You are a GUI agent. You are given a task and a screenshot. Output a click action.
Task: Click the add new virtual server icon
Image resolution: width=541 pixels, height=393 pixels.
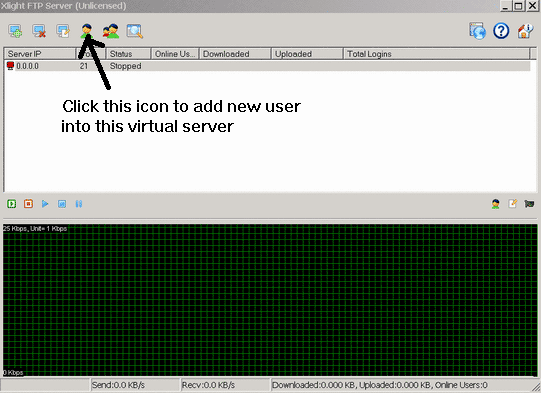tap(16, 31)
